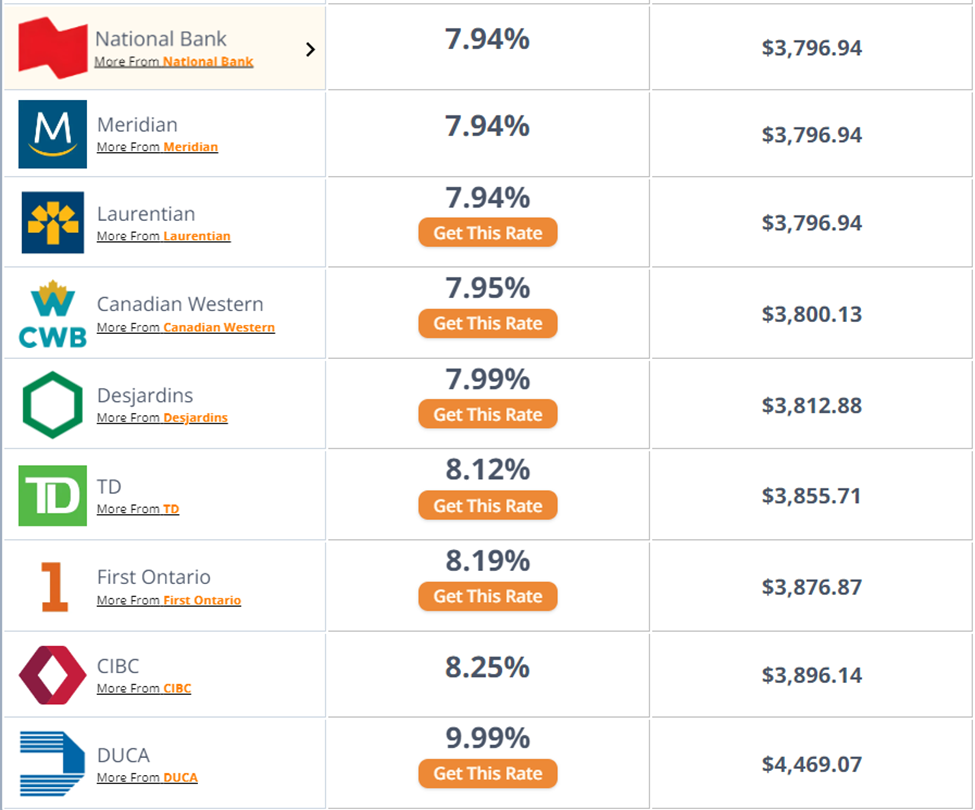Image resolution: width=975 pixels, height=810 pixels.
Task: Click the CIBC red diamond logo
Action: 52,675
